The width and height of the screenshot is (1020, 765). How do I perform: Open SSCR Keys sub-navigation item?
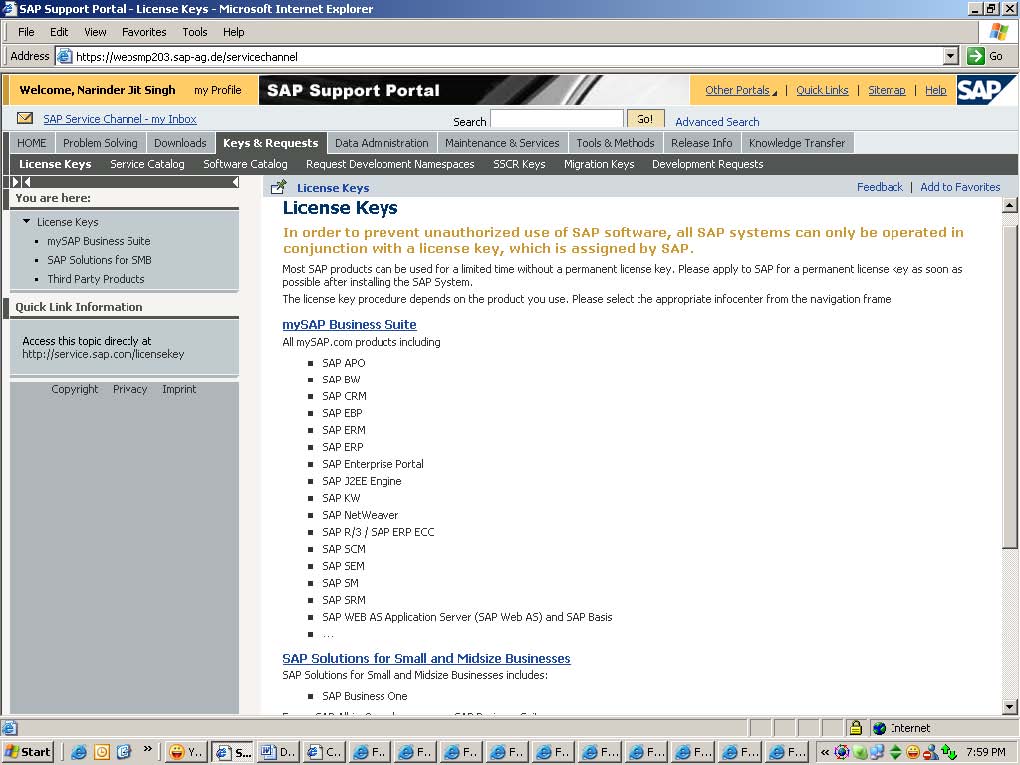click(519, 164)
